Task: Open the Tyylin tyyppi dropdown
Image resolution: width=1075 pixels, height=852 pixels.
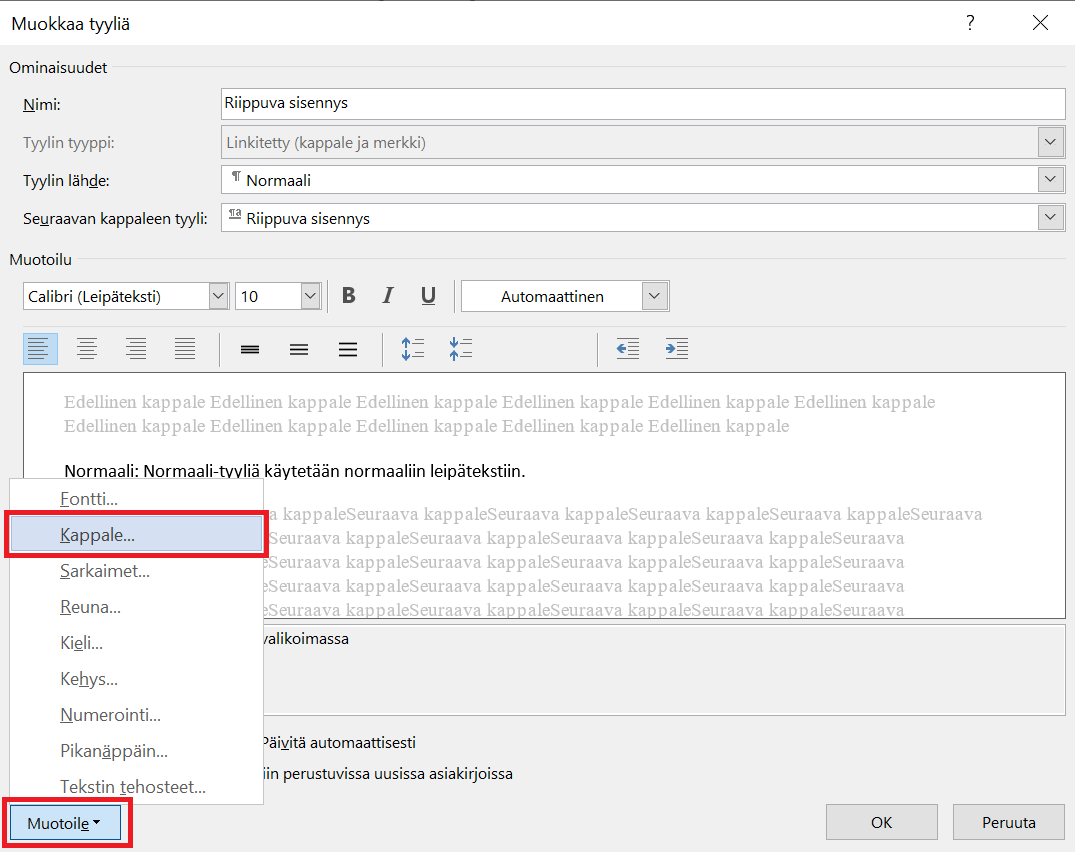Action: [1050, 142]
